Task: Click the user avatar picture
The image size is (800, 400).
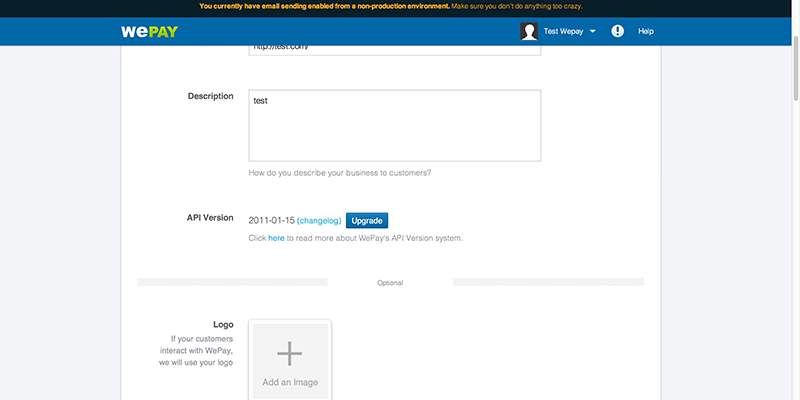Action: (x=529, y=31)
